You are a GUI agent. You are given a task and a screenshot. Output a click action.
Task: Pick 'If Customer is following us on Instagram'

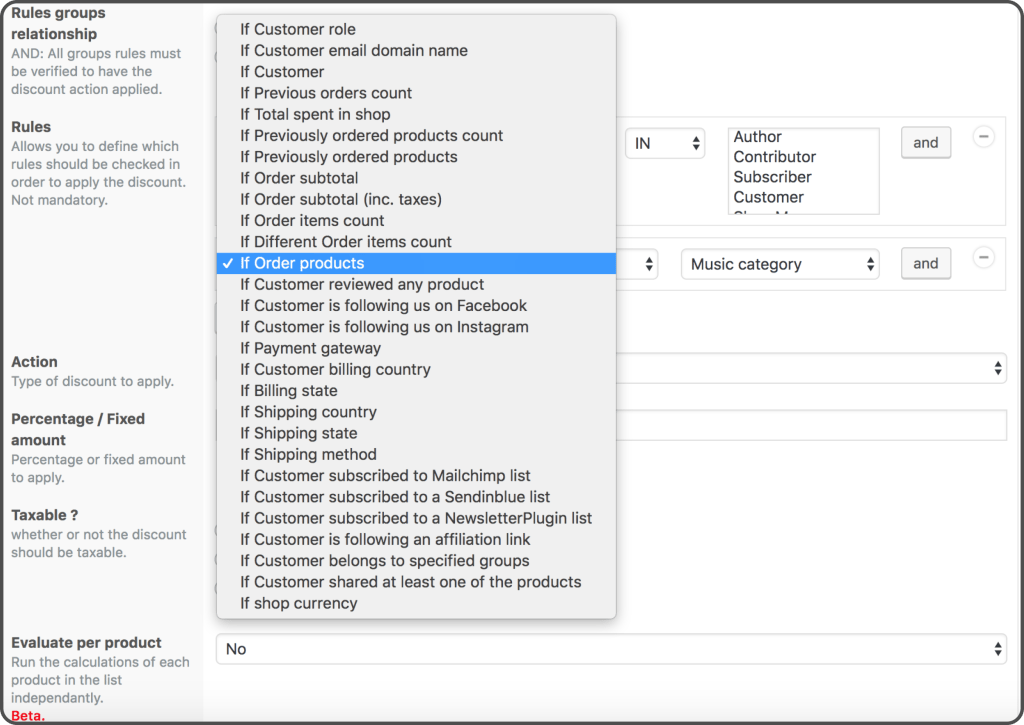point(384,327)
